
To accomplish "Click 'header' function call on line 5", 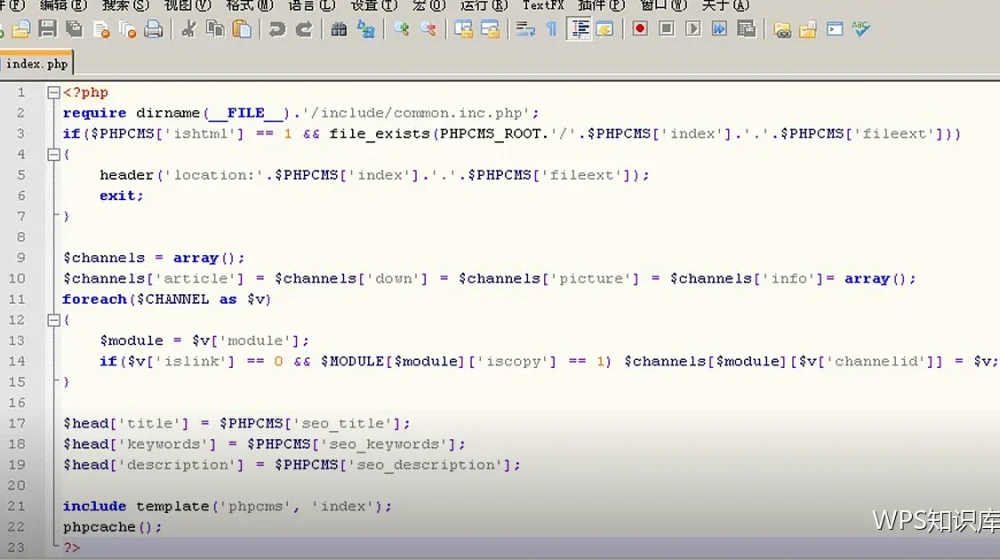I will point(126,175).
